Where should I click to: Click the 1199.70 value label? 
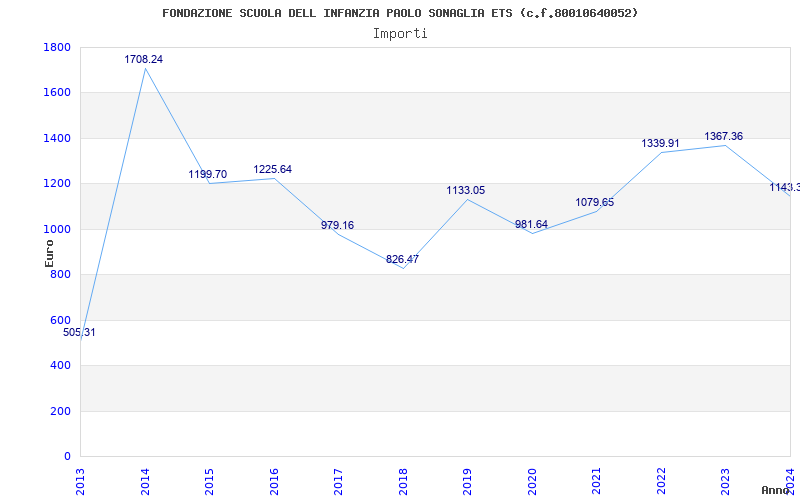point(208,174)
